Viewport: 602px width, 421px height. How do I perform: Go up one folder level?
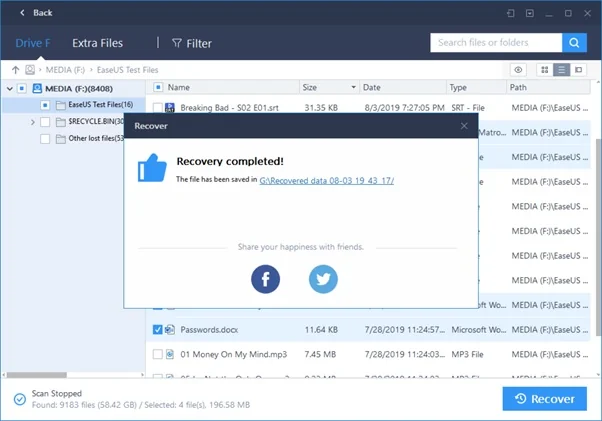[14, 70]
